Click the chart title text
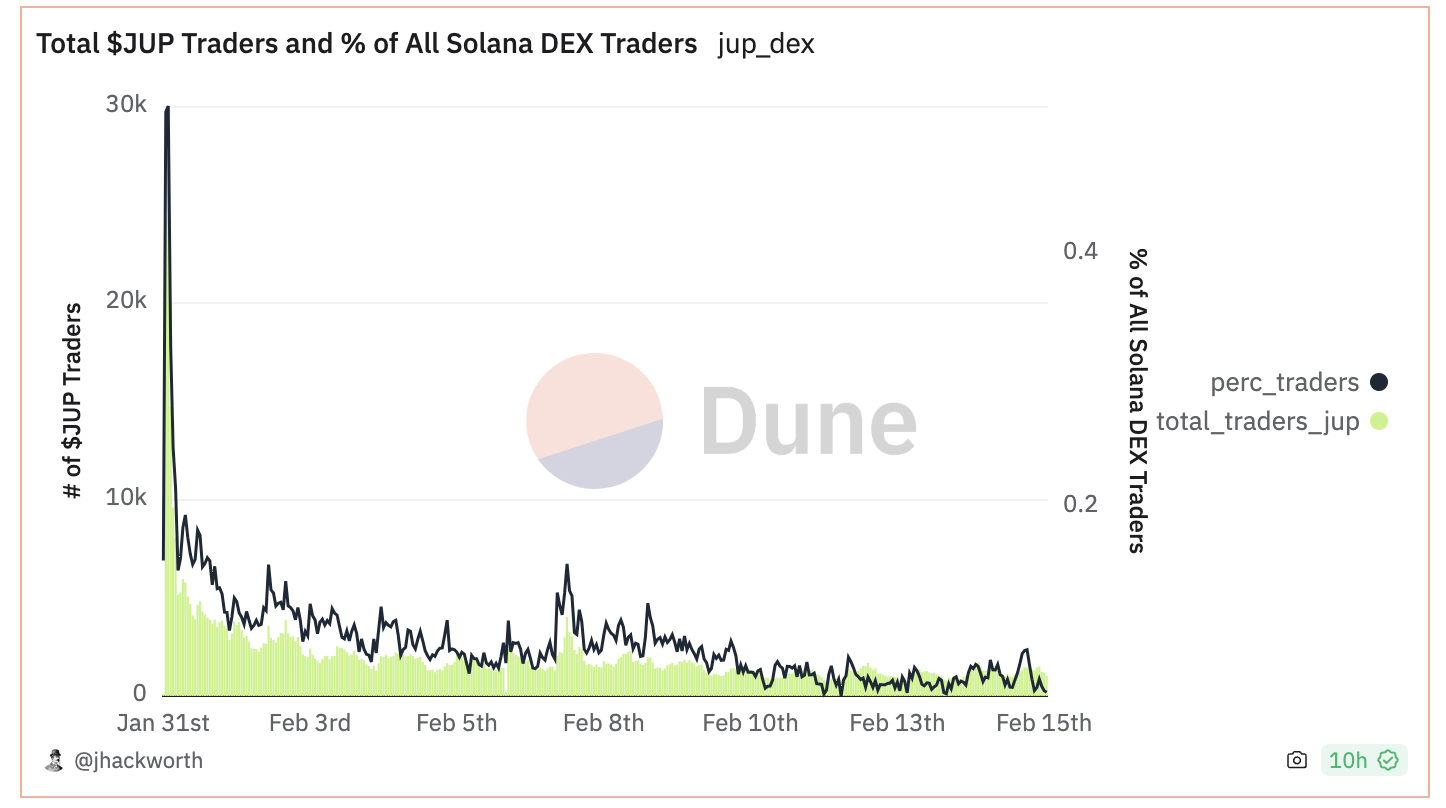 [366, 44]
